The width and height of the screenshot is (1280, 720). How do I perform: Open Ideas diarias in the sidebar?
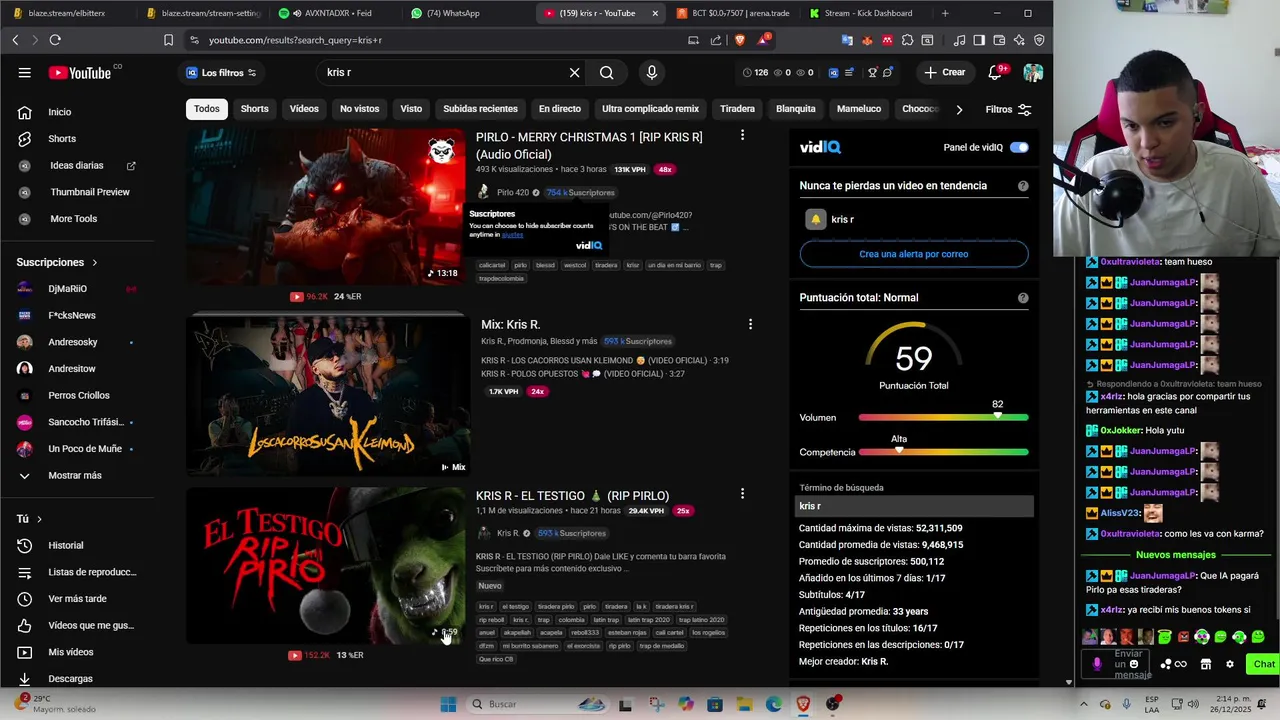coord(78,165)
